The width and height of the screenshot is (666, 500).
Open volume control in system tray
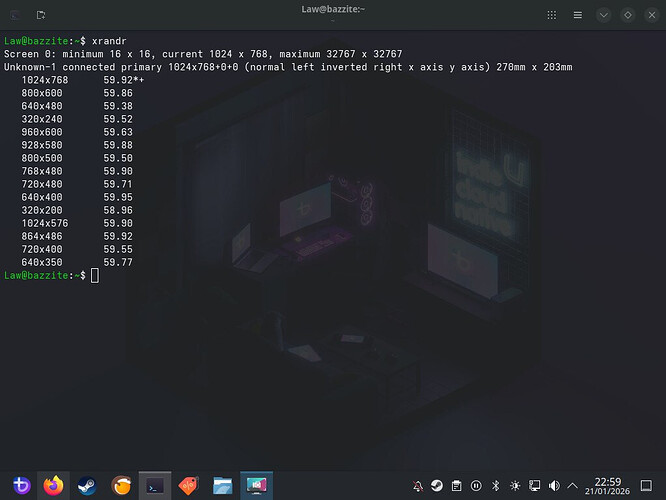point(554,485)
